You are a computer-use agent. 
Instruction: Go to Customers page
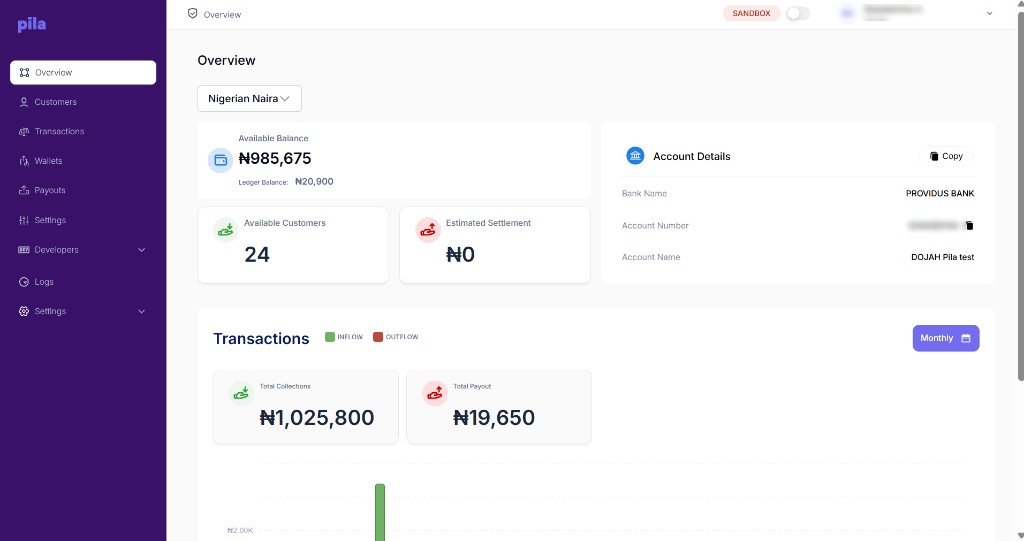[56, 102]
